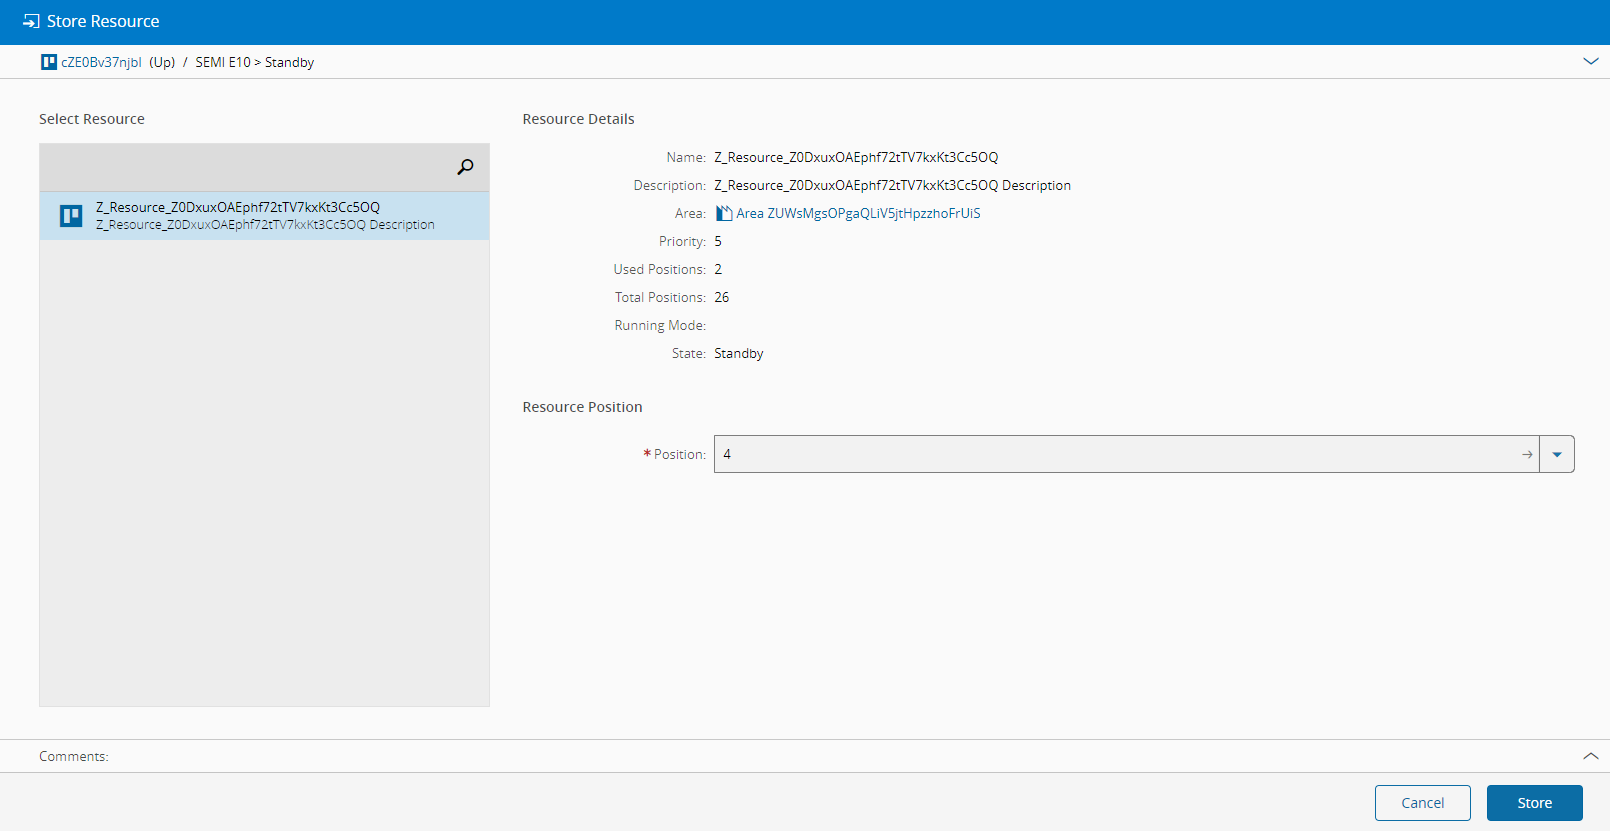The height and width of the screenshot is (831, 1610).
Task: Click the Z_Resource list item icon
Action: tap(71, 216)
